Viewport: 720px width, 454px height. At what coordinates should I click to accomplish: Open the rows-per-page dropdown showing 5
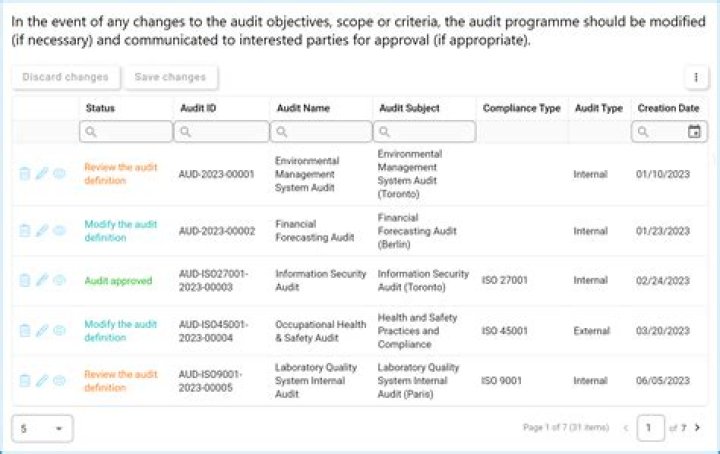click(x=42, y=429)
